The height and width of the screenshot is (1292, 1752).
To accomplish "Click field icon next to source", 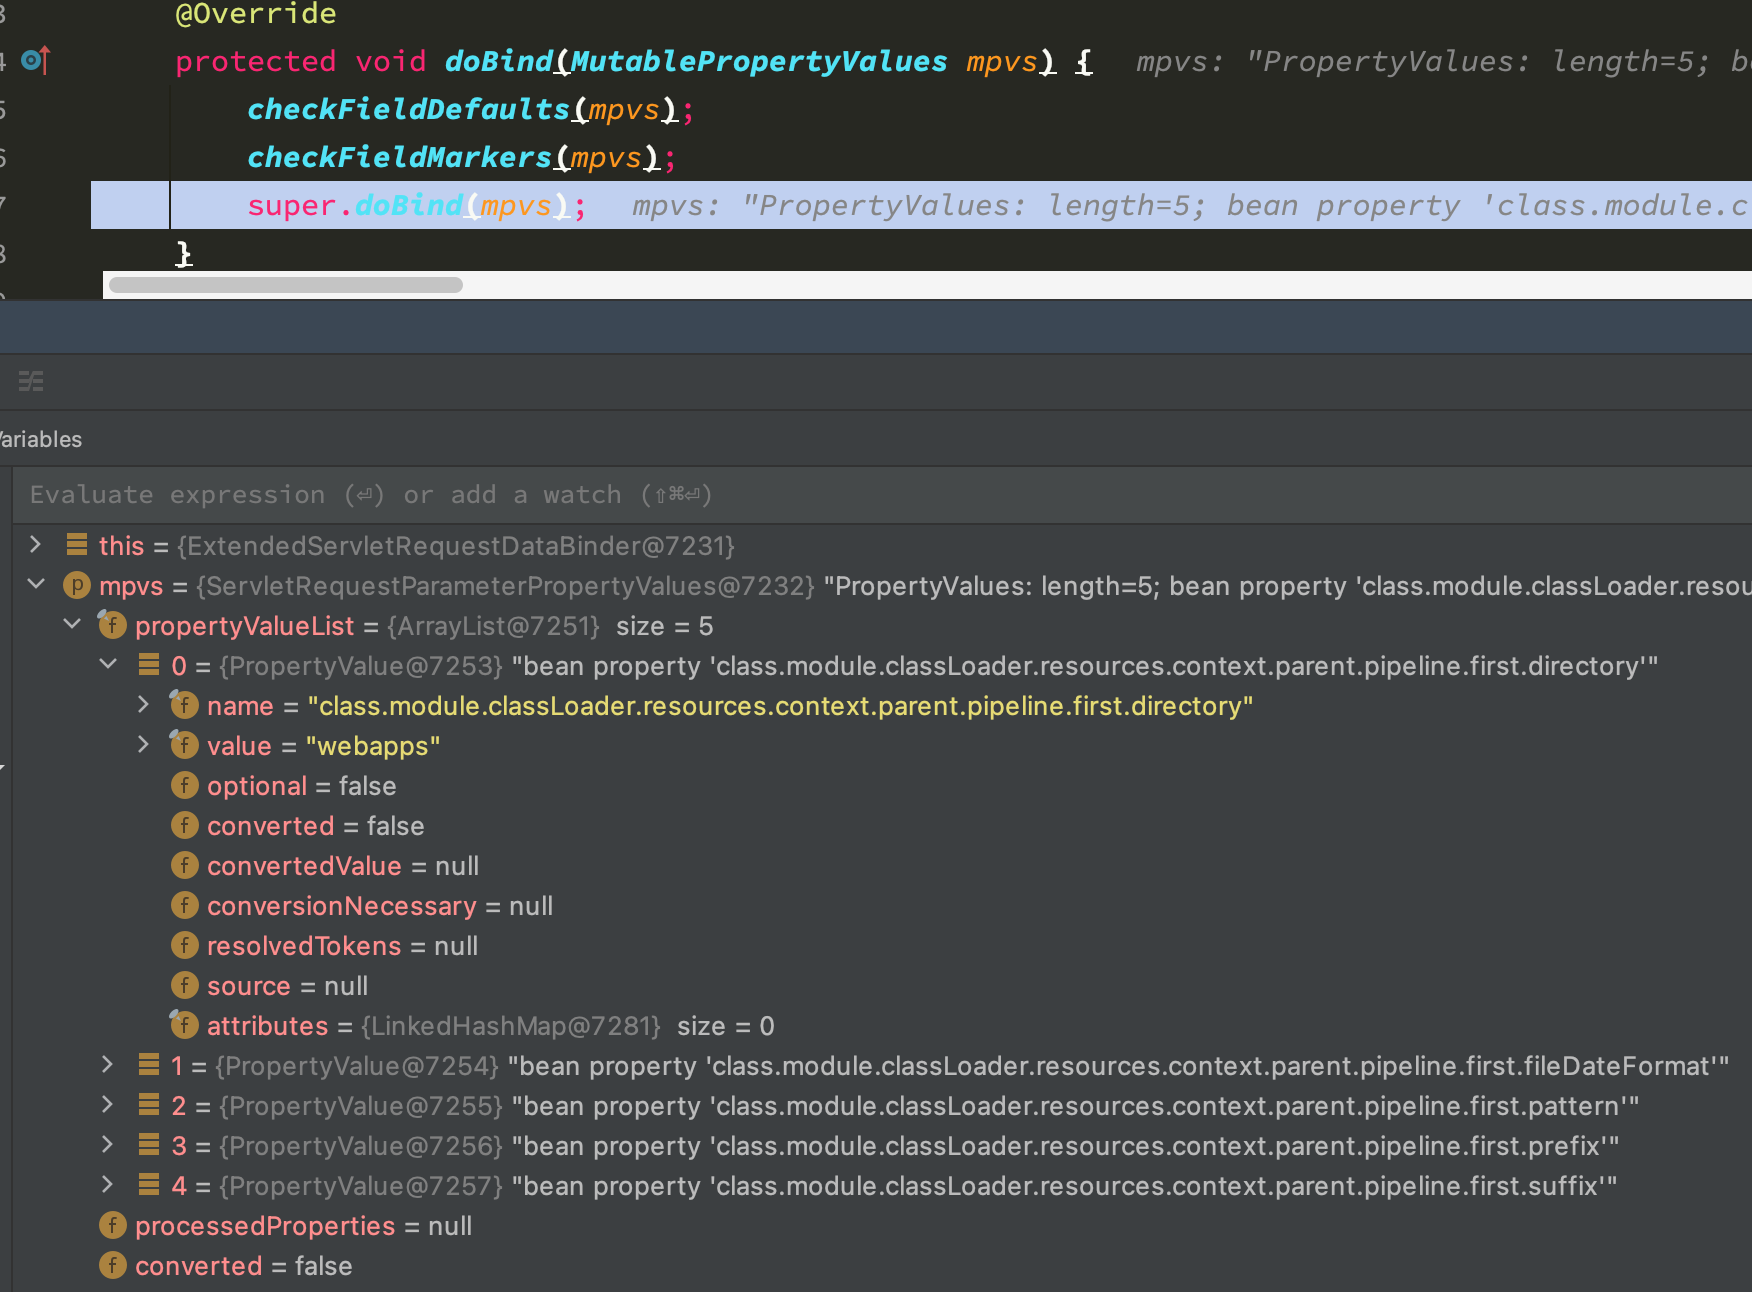I will 184,985.
